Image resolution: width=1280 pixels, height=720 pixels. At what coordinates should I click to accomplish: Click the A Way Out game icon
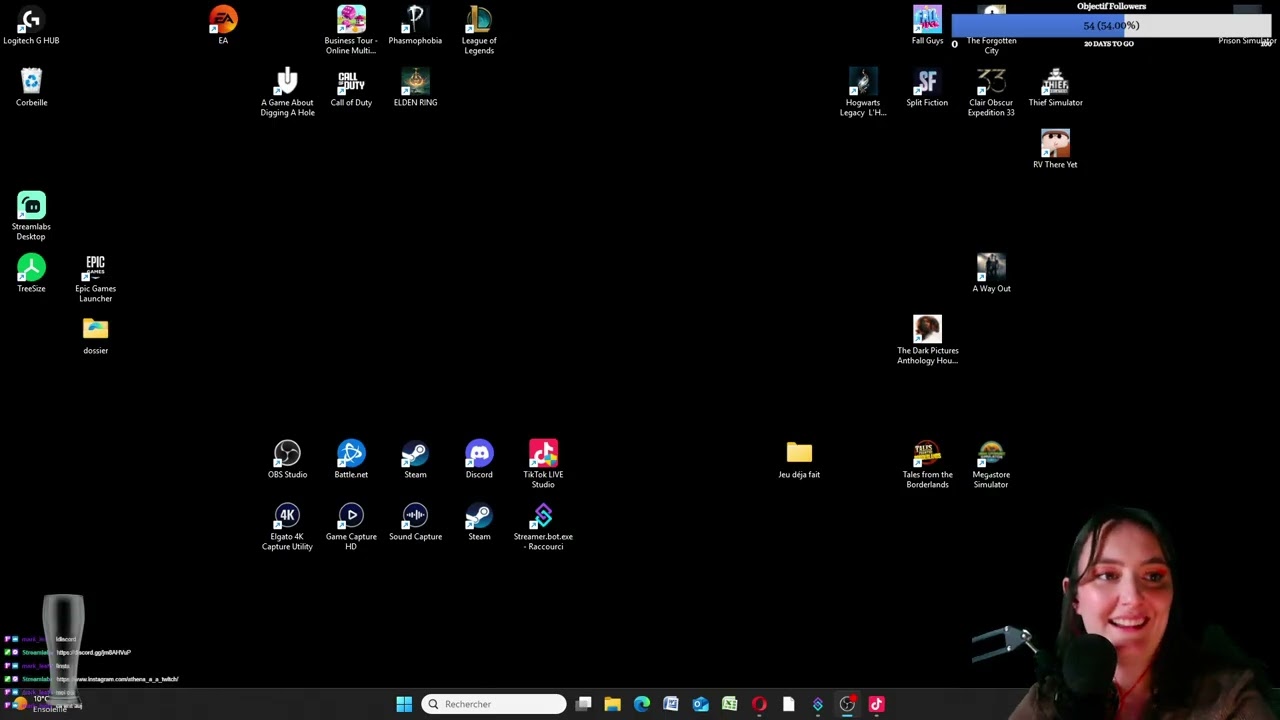[x=991, y=273]
